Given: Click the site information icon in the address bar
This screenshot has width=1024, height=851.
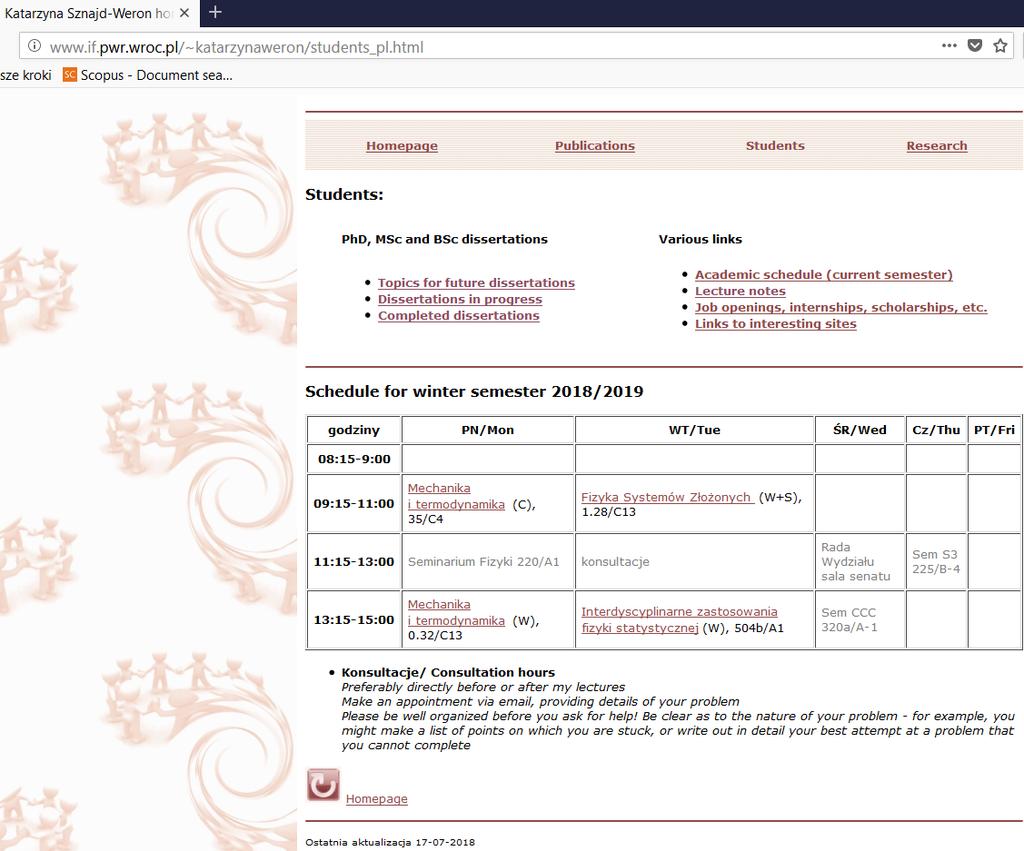Looking at the screenshot, I should [x=35, y=46].
